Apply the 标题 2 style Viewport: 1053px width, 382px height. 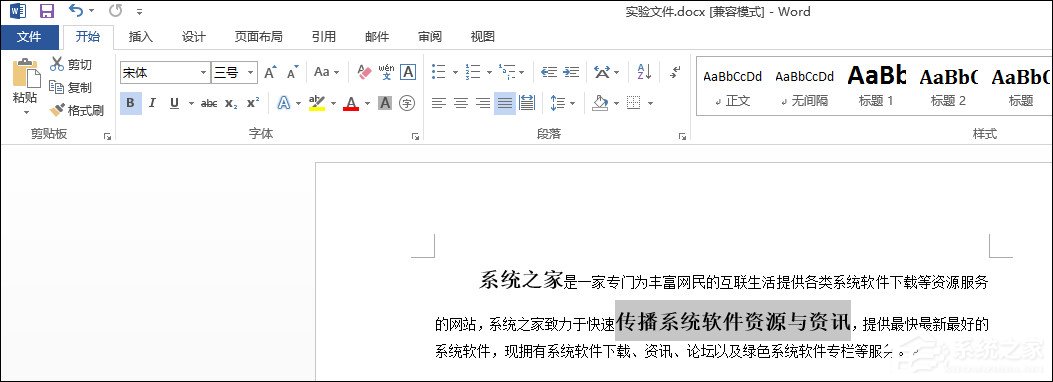pyautogui.click(x=948, y=87)
